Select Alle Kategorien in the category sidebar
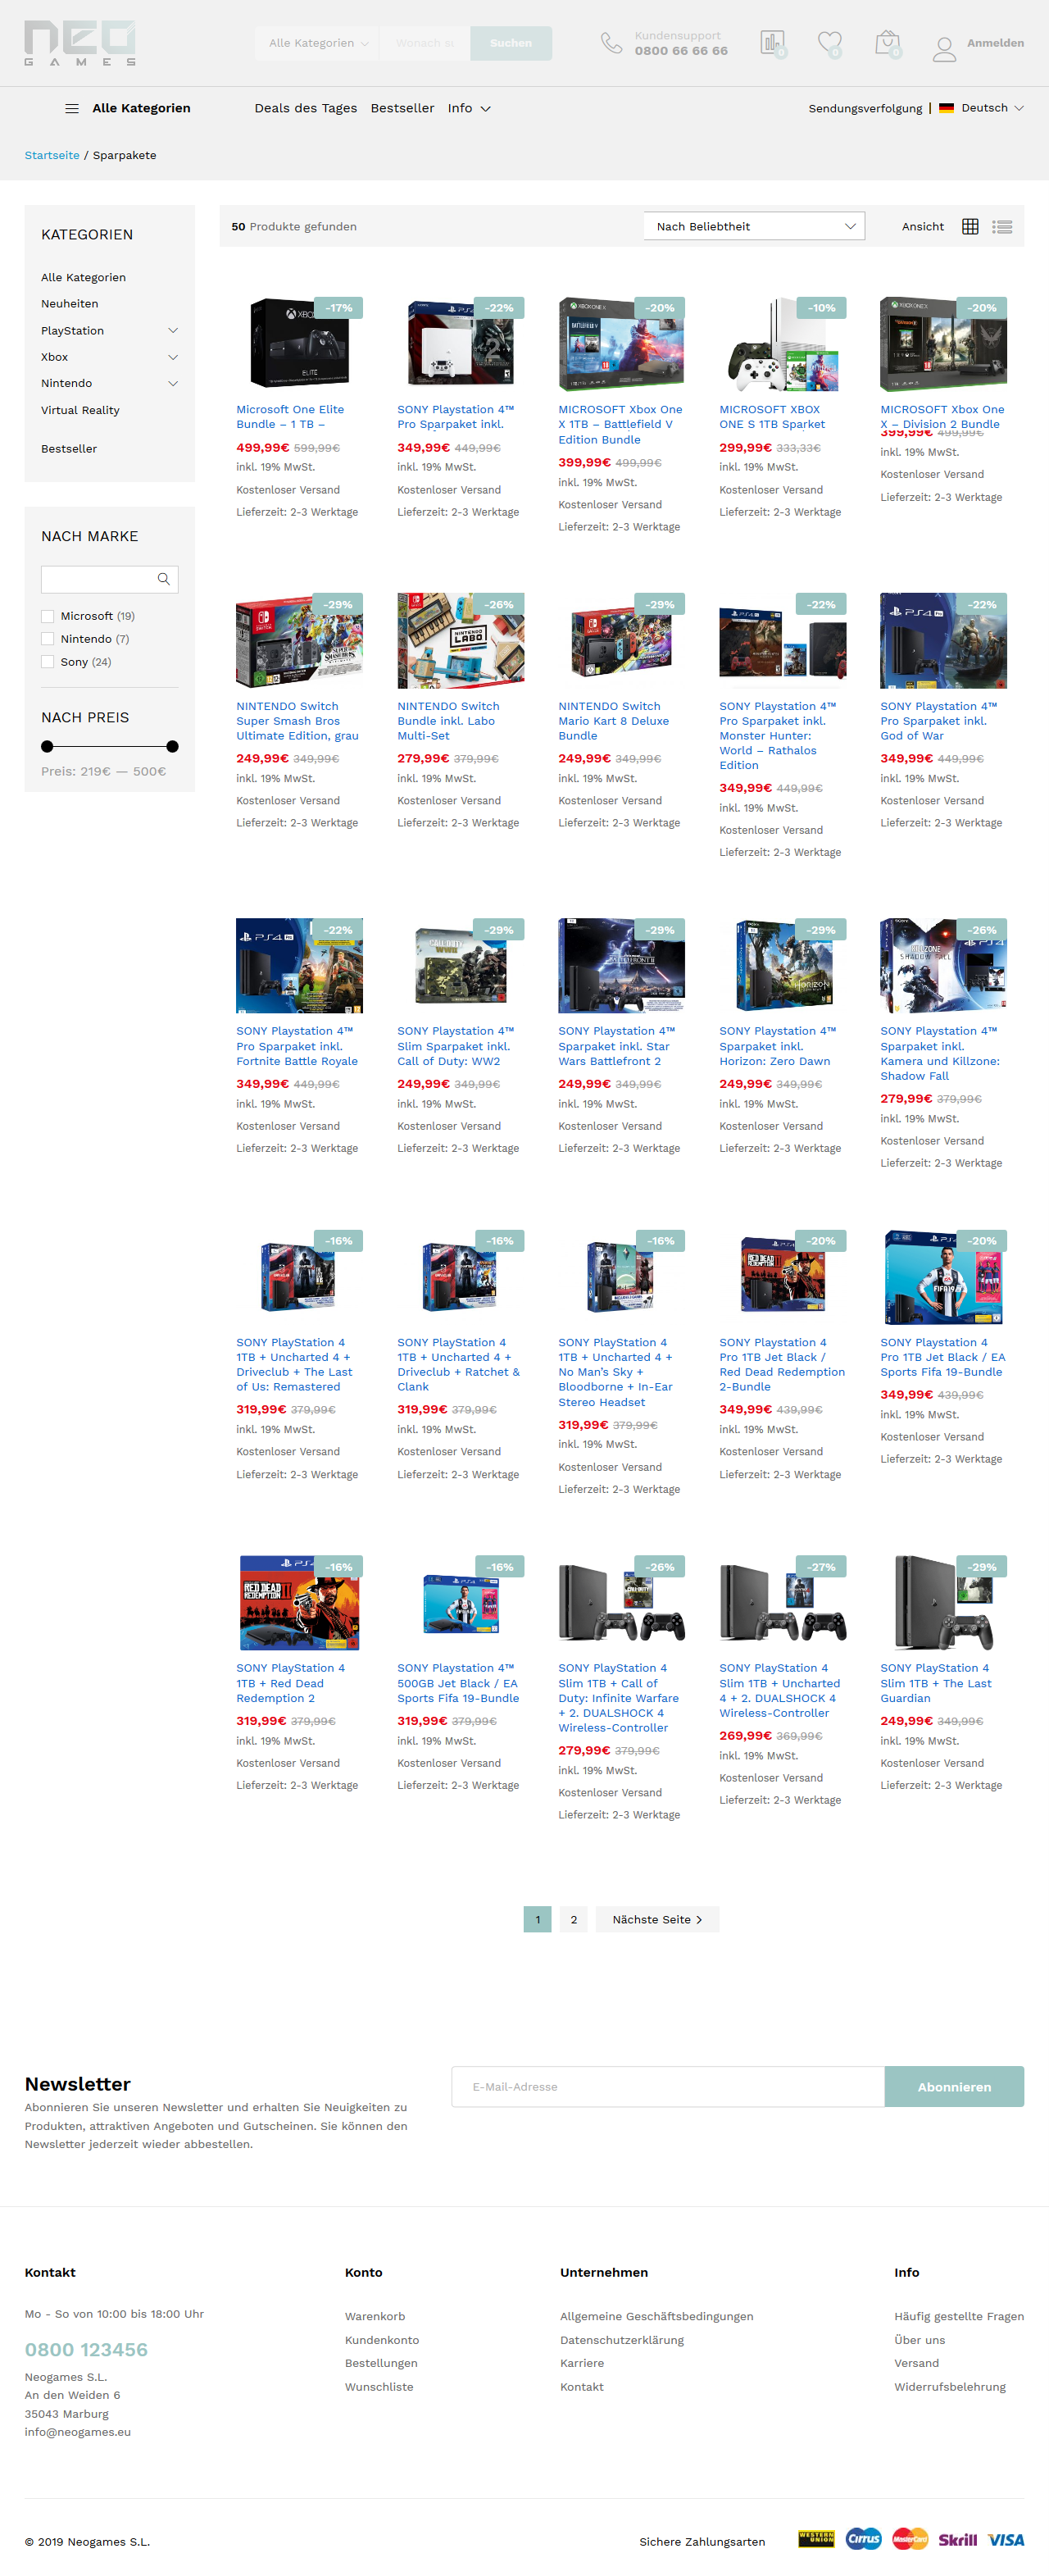 click(x=83, y=278)
